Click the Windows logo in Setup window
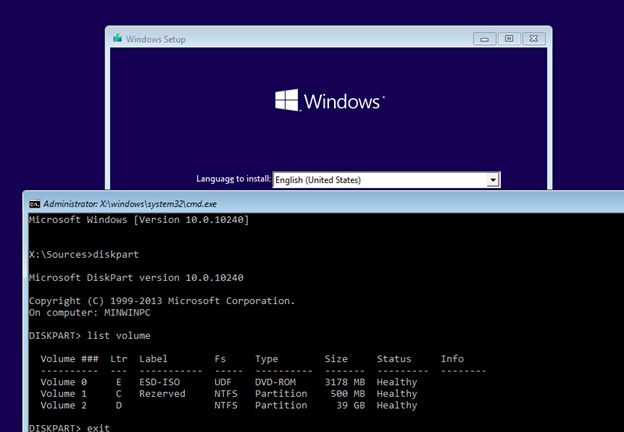The height and width of the screenshot is (432, 624). pyautogui.click(x=330, y=100)
